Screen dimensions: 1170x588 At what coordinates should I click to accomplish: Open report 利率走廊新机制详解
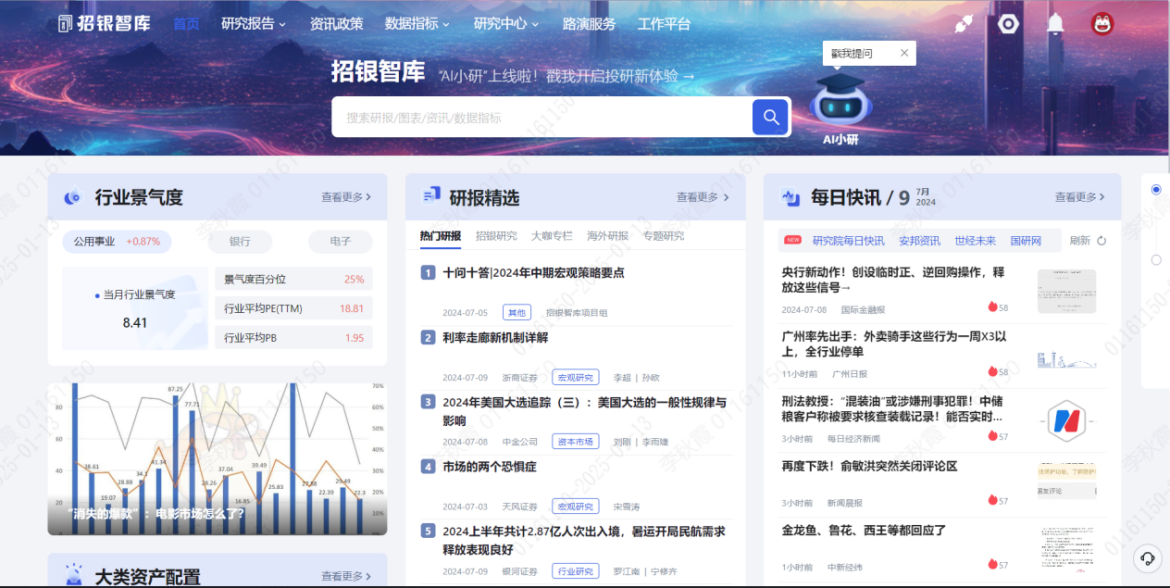496,338
